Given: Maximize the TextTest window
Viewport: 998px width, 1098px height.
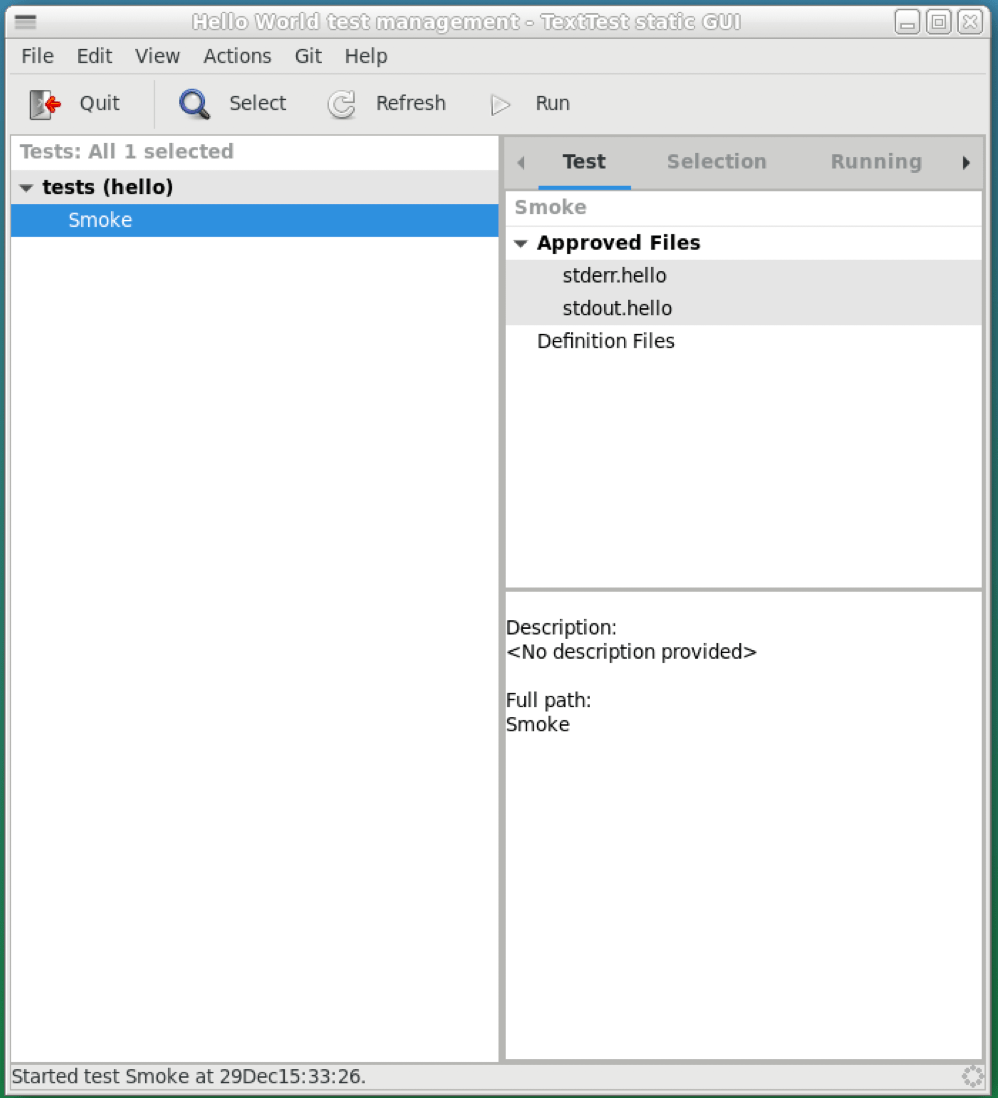Looking at the screenshot, I should (938, 22).
